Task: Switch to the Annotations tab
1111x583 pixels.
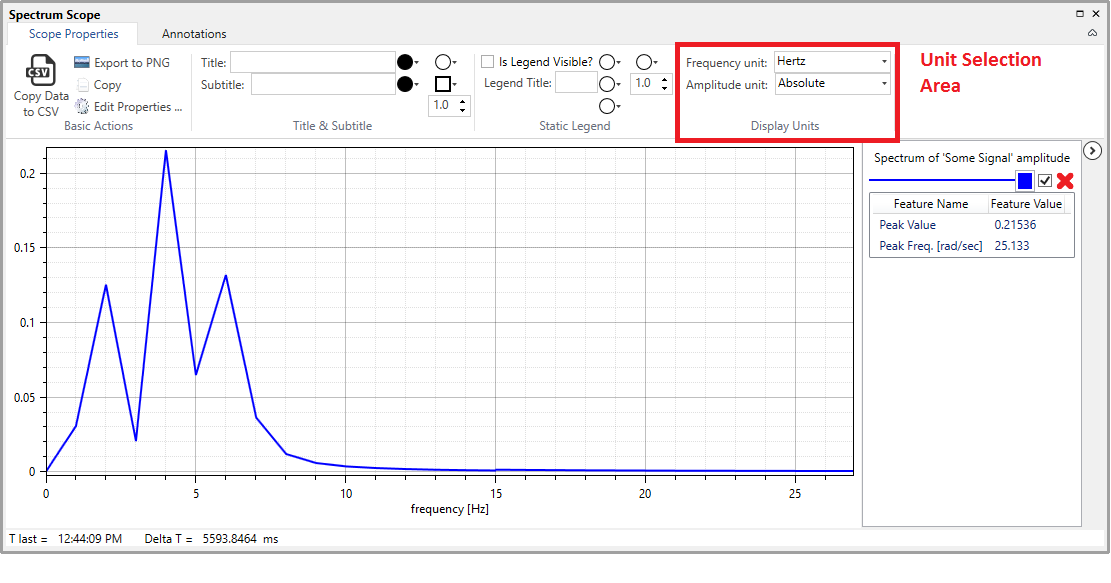Action: coord(194,34)
